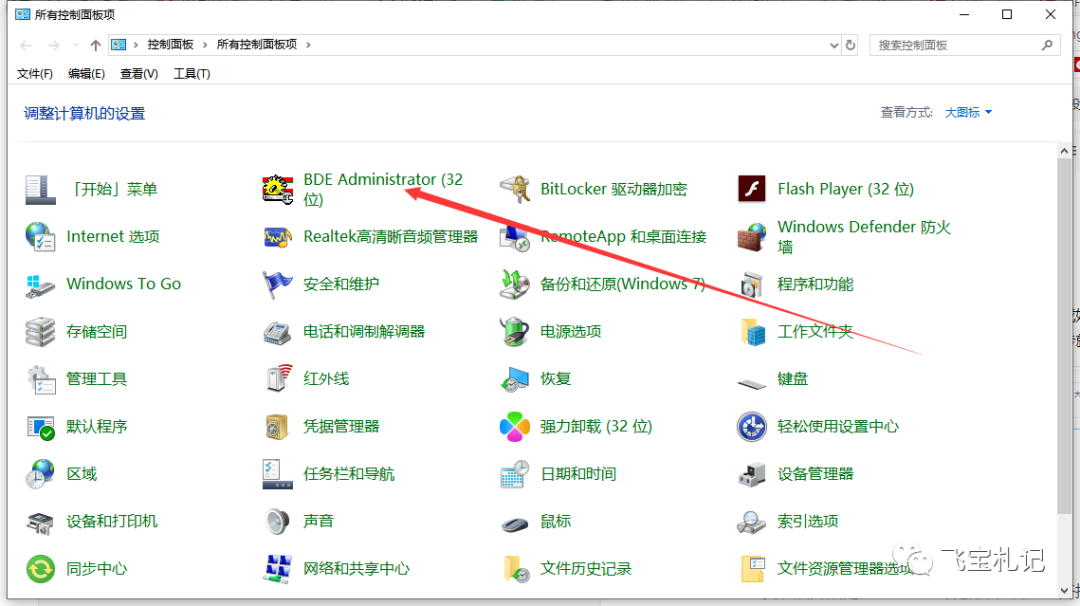Open 任务栏和导航 icon
Viewport: 1080px width, 606px height.
click(x=278, y=474)
